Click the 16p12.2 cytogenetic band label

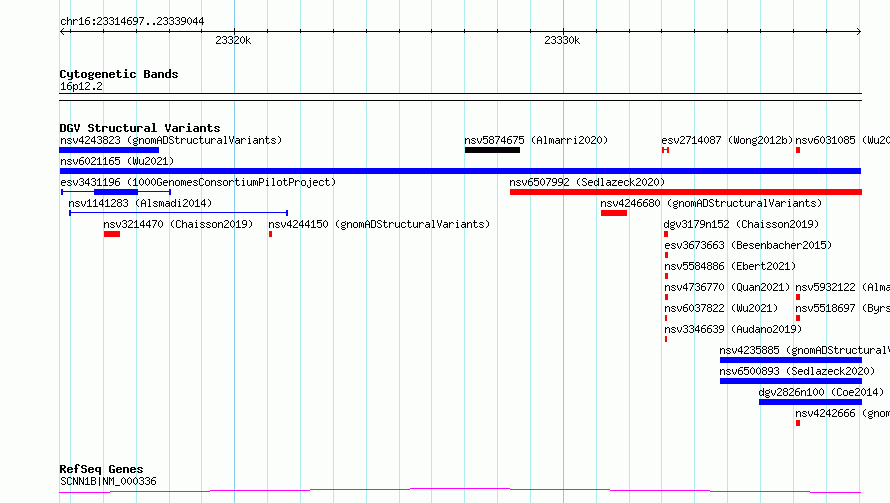81,86
